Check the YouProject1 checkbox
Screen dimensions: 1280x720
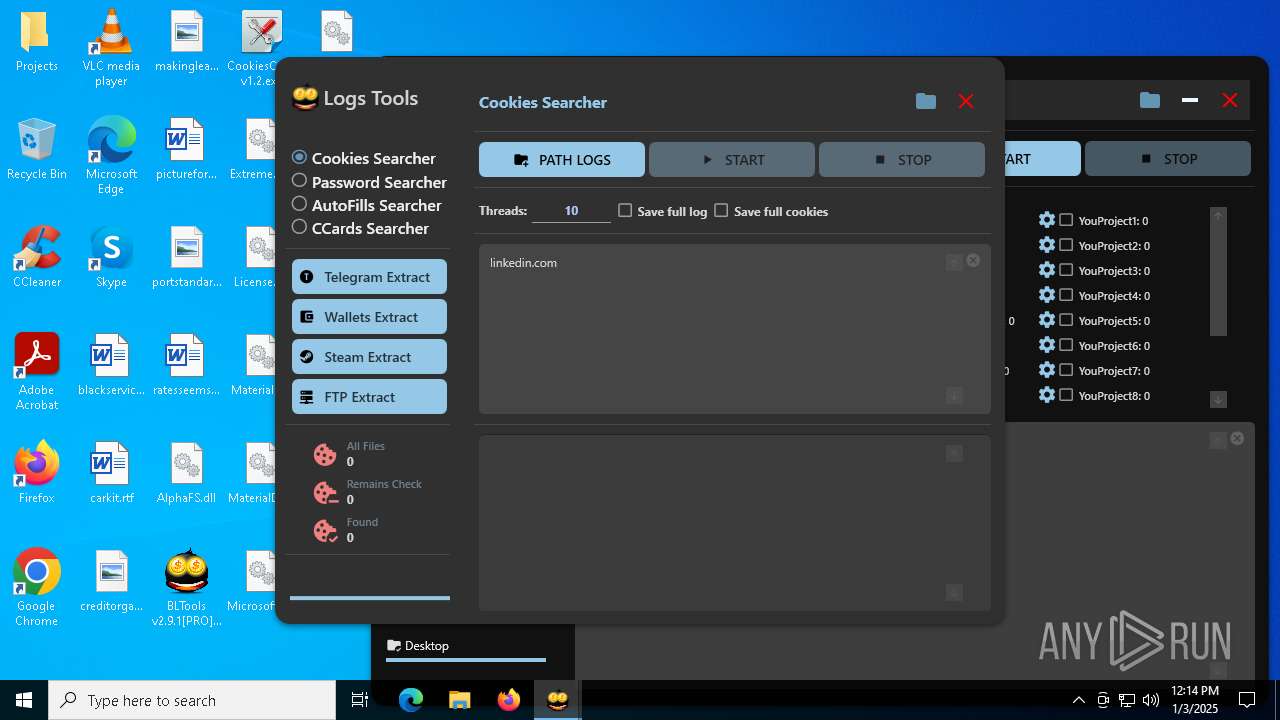tap(1066, 220)
